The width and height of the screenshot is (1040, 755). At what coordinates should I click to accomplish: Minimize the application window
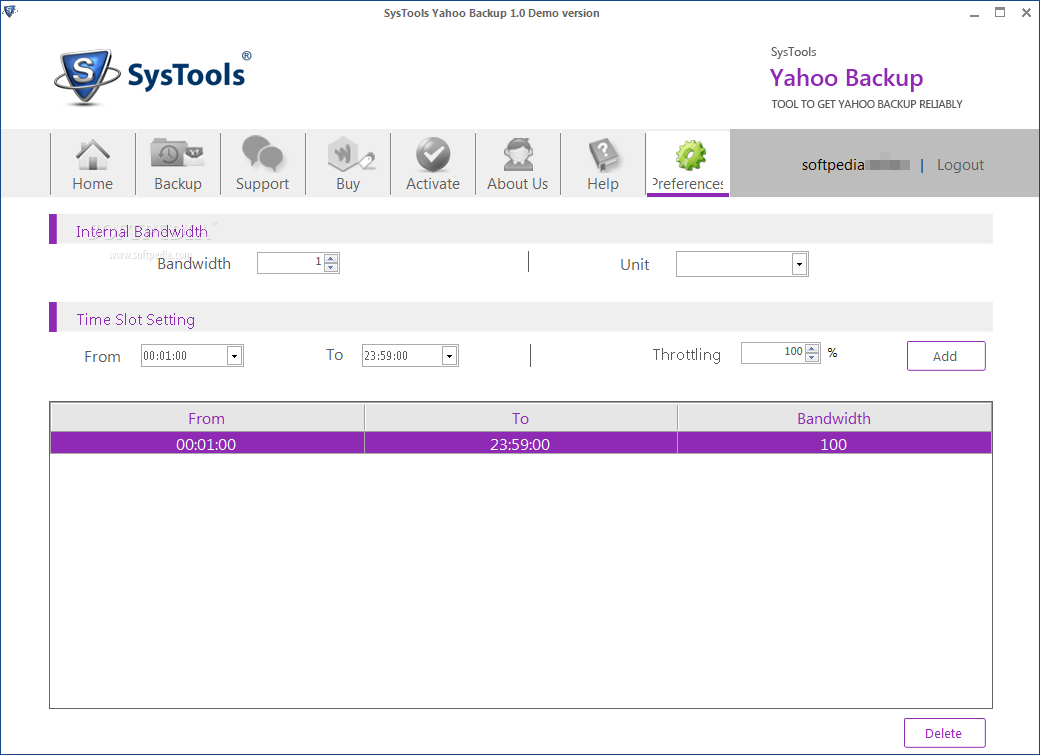974,13
